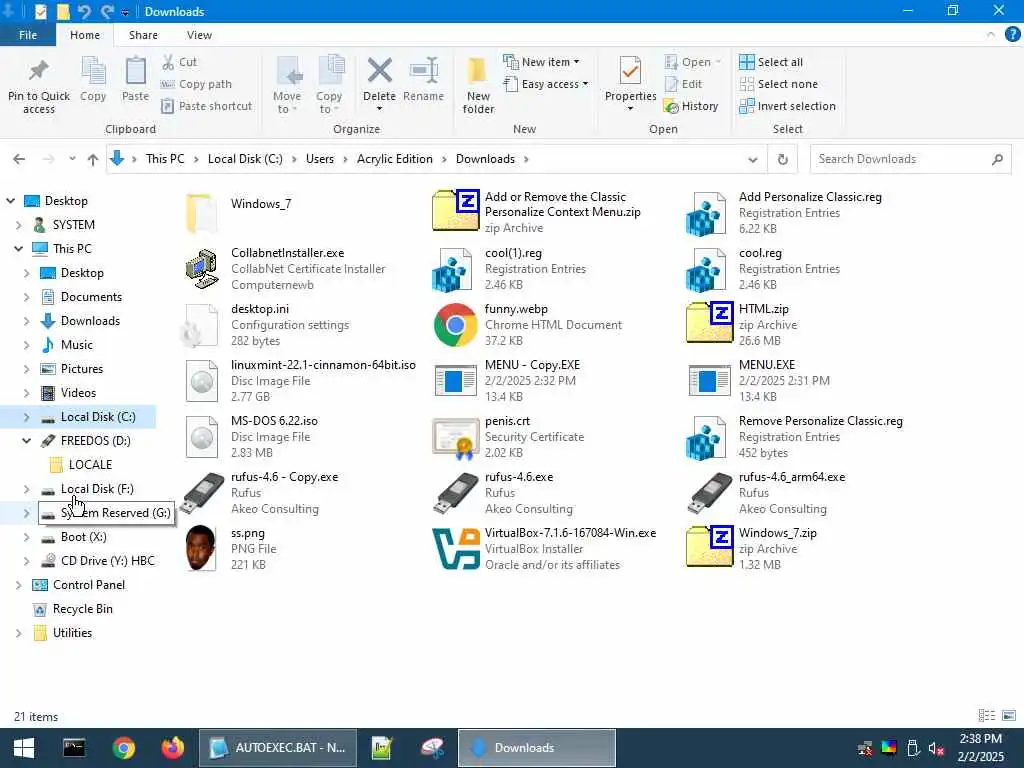Select the cool.reg registry icon
Screen dimensions: 1024x768
point(706,268)
